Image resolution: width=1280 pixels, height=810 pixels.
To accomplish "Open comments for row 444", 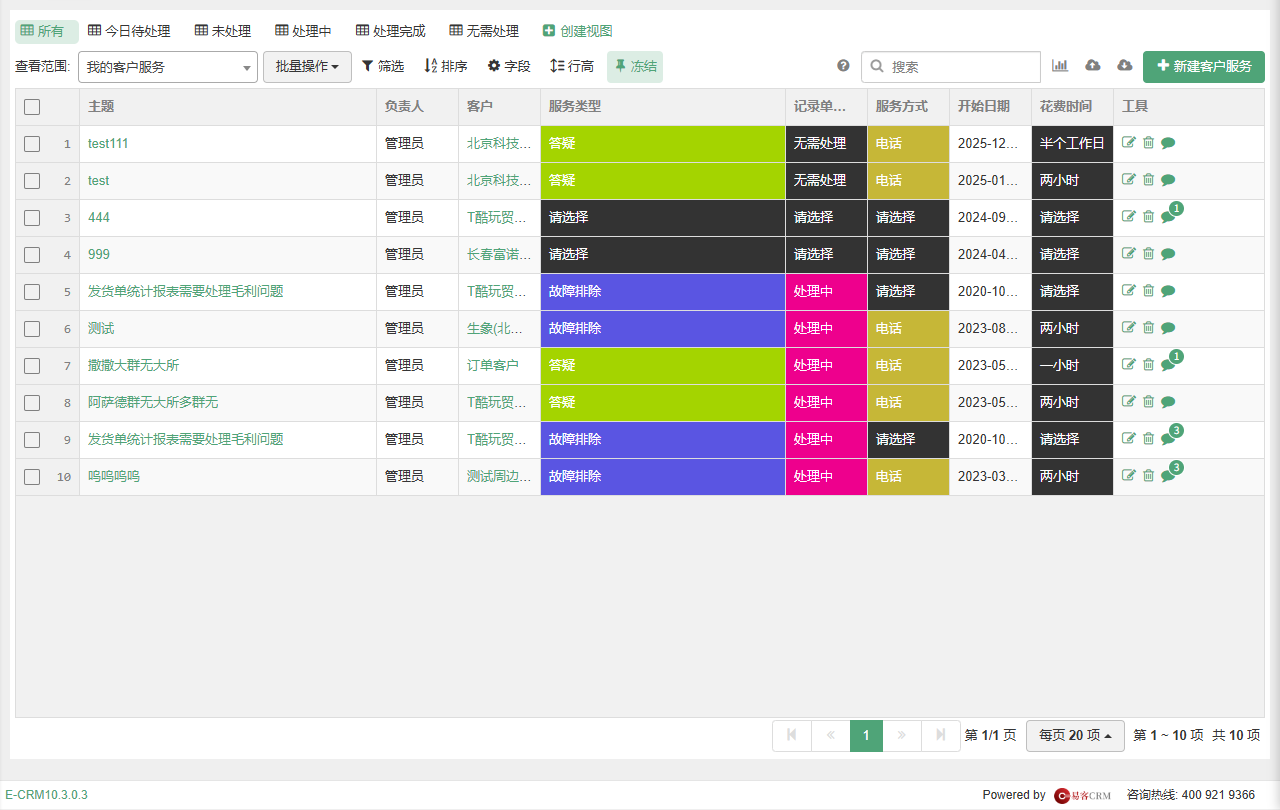I will (1168, 217).
